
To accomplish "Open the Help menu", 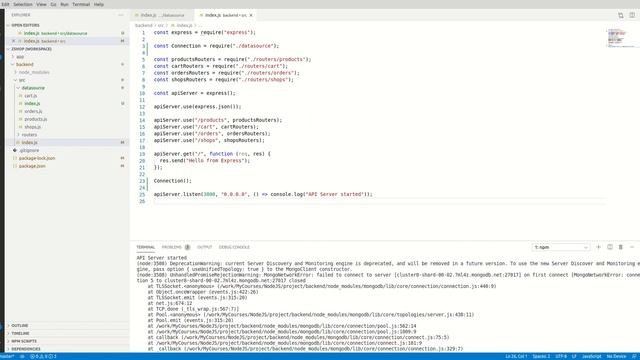I will tap(99, 4).
